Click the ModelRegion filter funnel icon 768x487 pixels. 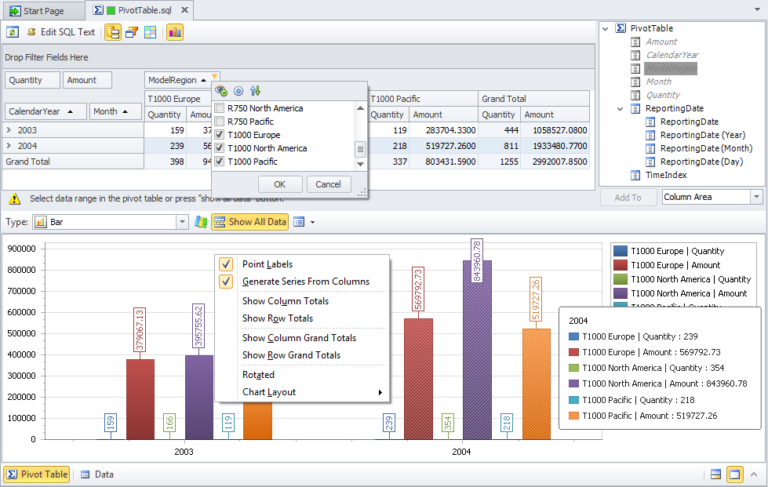[216, 76]
